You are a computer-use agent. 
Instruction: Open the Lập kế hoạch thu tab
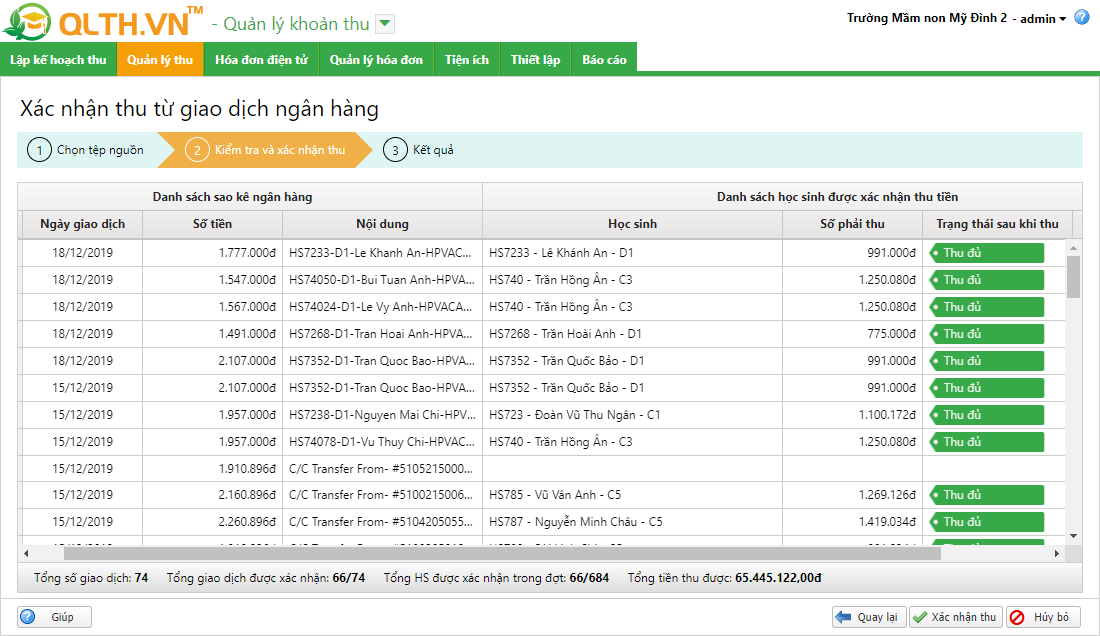(58, 60)
